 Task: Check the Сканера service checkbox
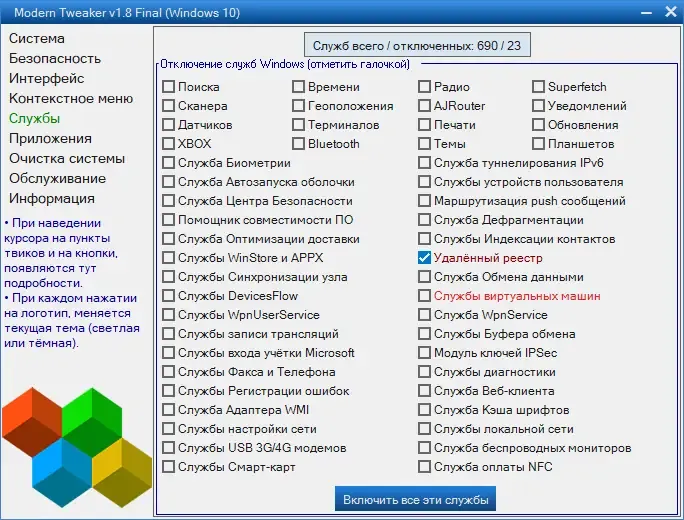(x=168, y=106)
